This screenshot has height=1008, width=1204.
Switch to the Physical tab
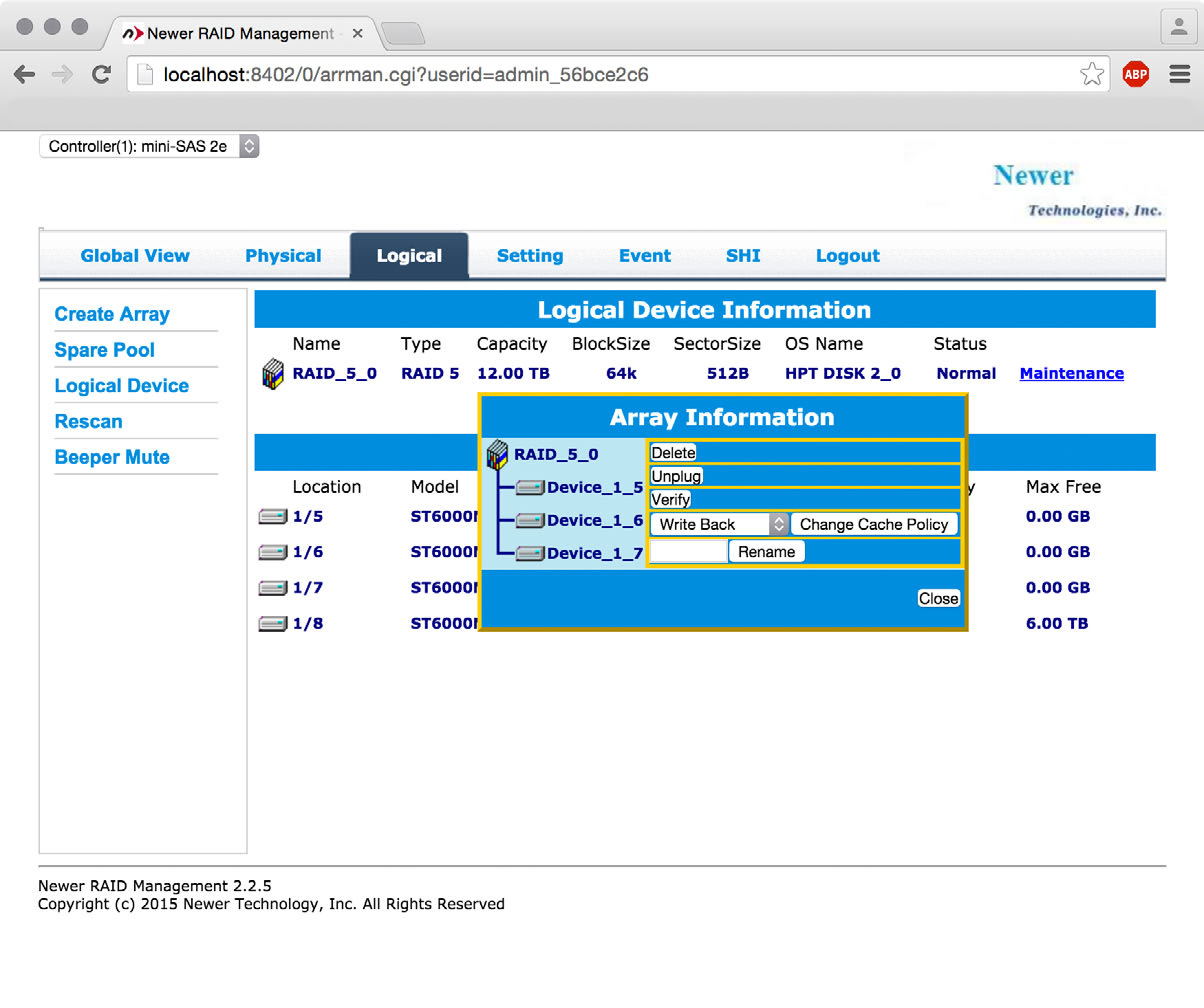pyautogui.click(x=283, y=256)
